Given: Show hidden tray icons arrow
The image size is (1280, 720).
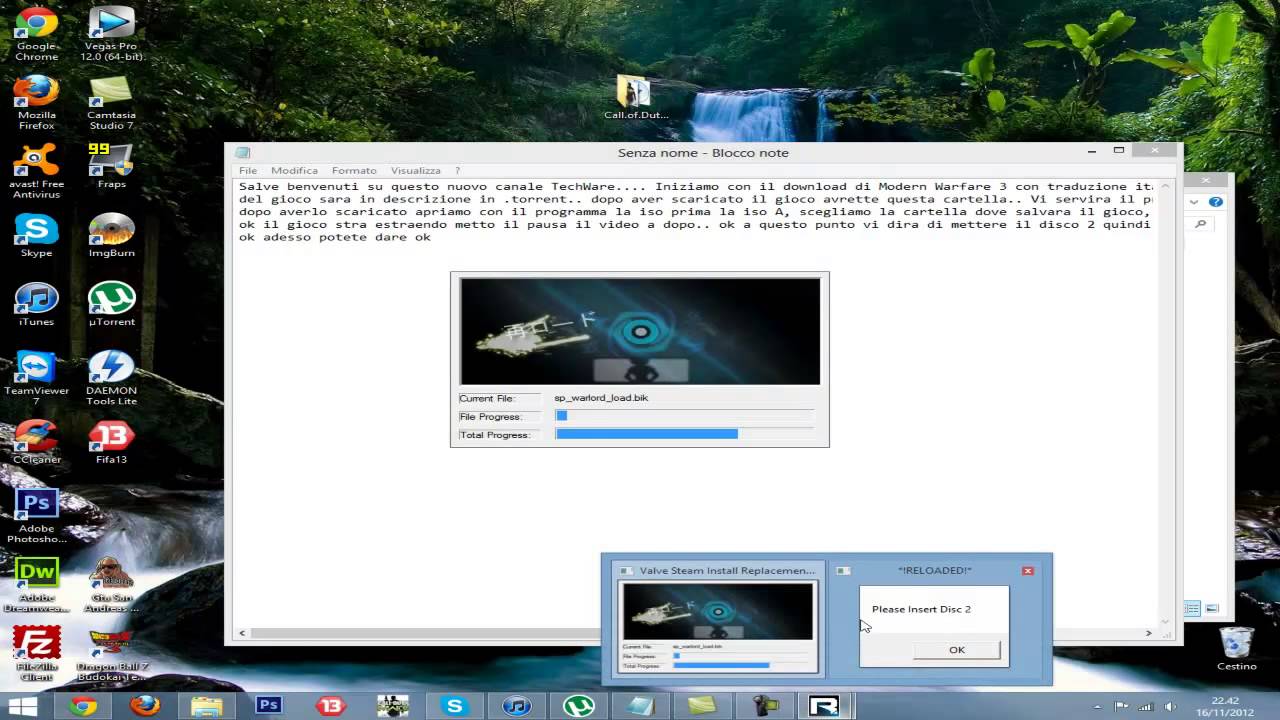Looking at the screenshot, I should [x=1097, y=707].
